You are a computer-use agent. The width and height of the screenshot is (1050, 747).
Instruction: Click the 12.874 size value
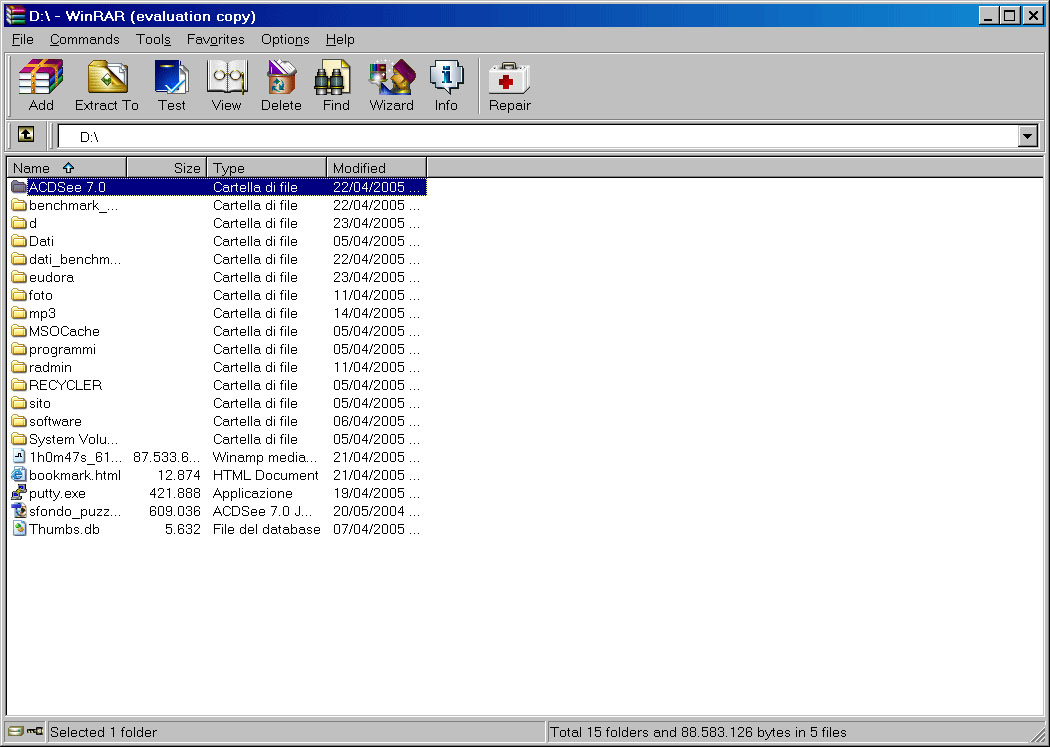pyautogui.click(x=179, y=475)
